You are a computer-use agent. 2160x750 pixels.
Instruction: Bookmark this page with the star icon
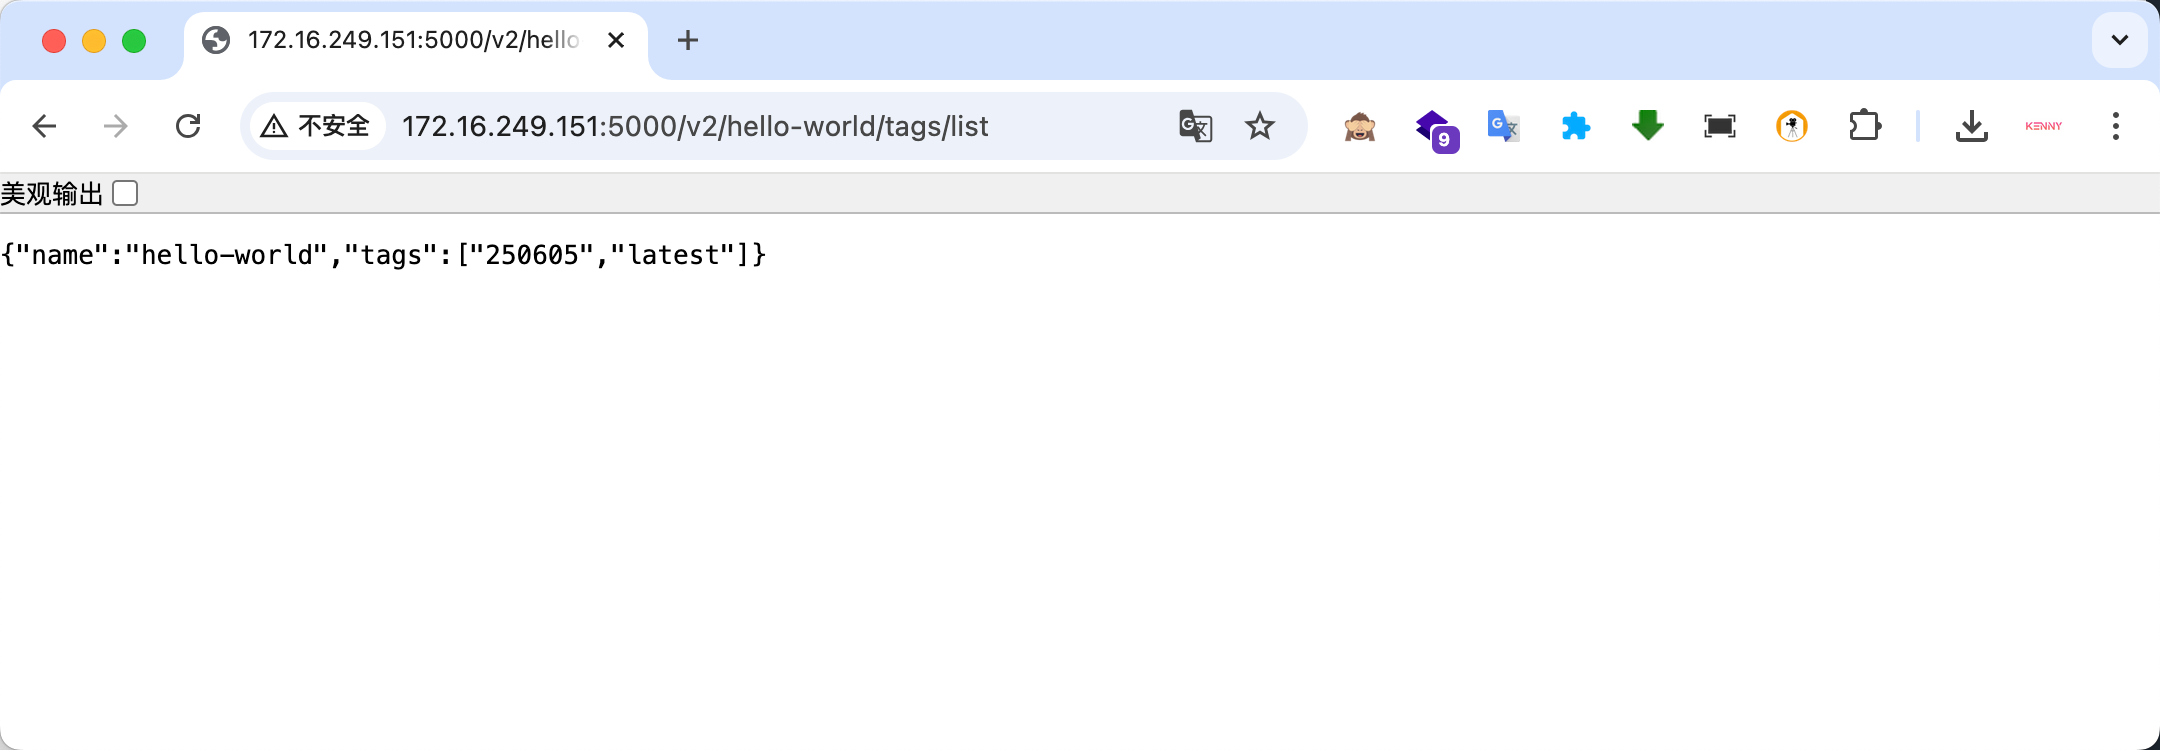pos(1260,126)
